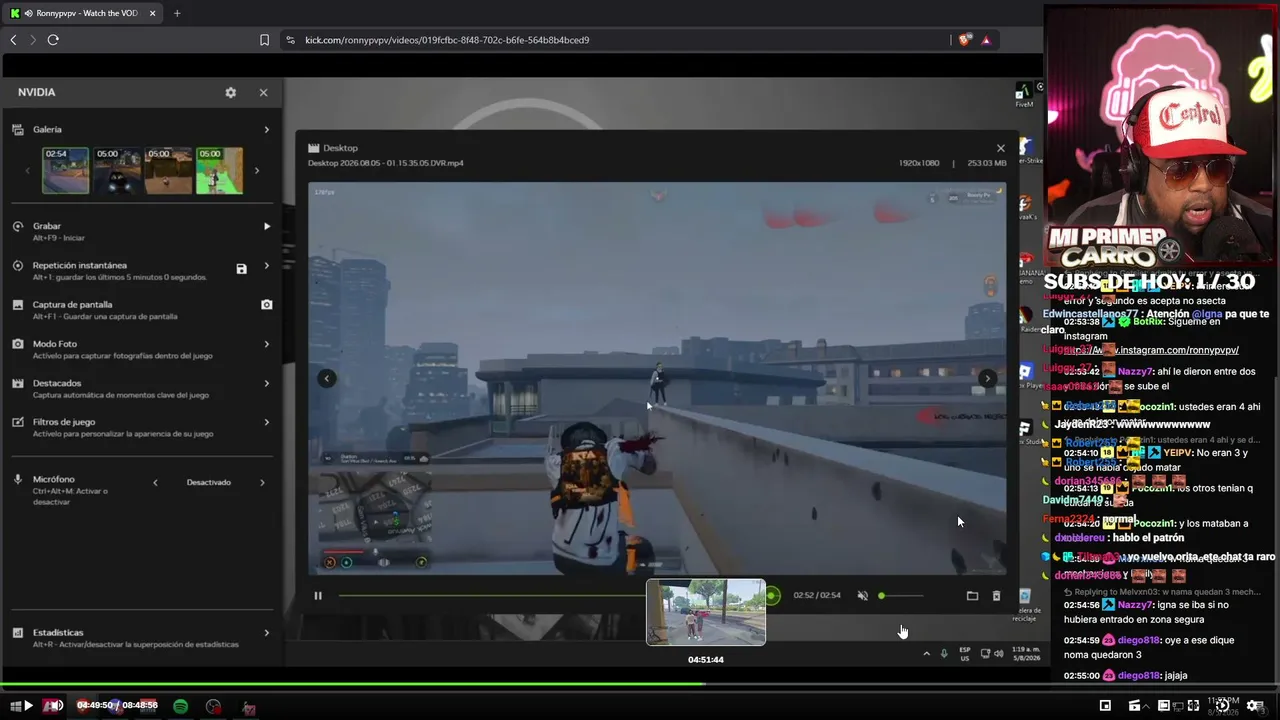This screenshot has height=720, width=1280.
Task: Expand the Galería section arrow
Action: (266, 129)
